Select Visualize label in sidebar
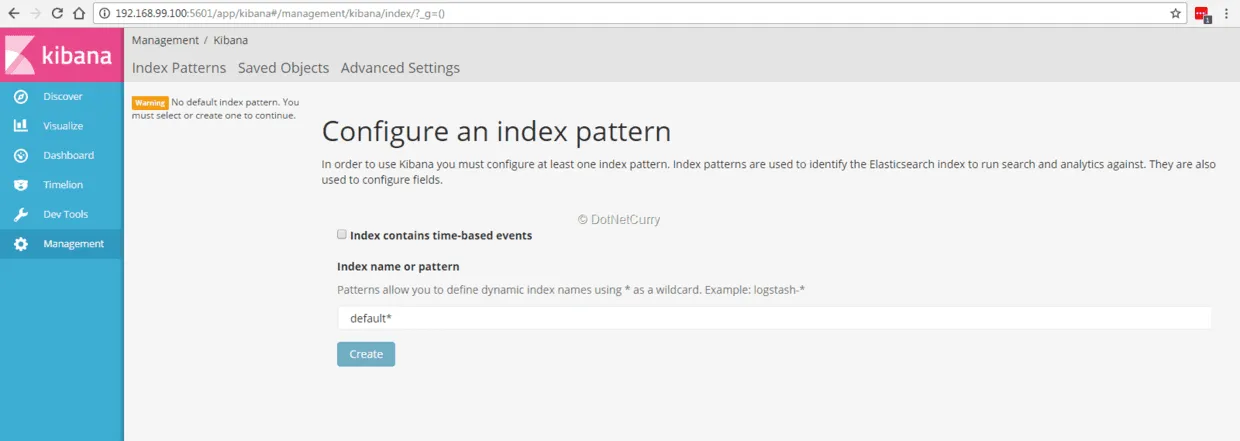Screen dimensions: 1240x441 click(x=63, y=126)
